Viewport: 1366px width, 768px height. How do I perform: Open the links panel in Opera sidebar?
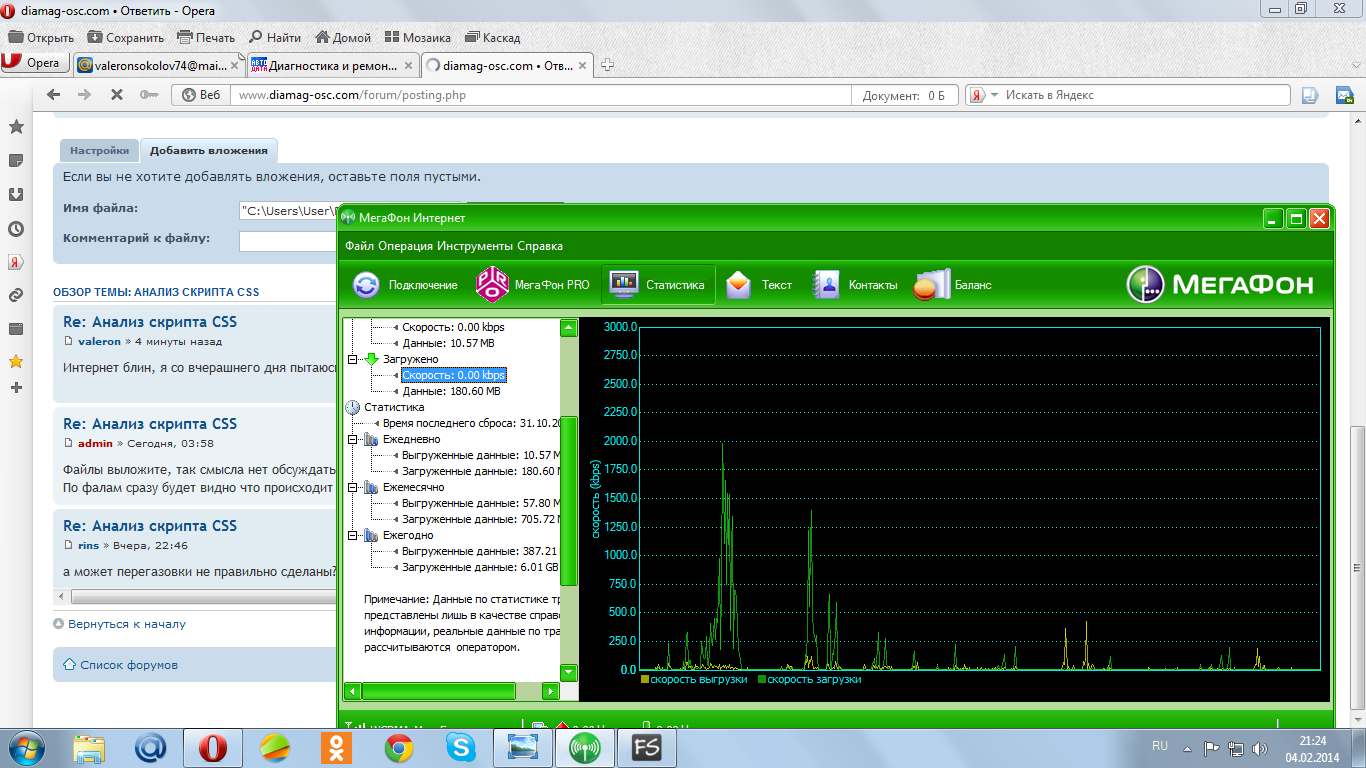click(x=16, y=295)
